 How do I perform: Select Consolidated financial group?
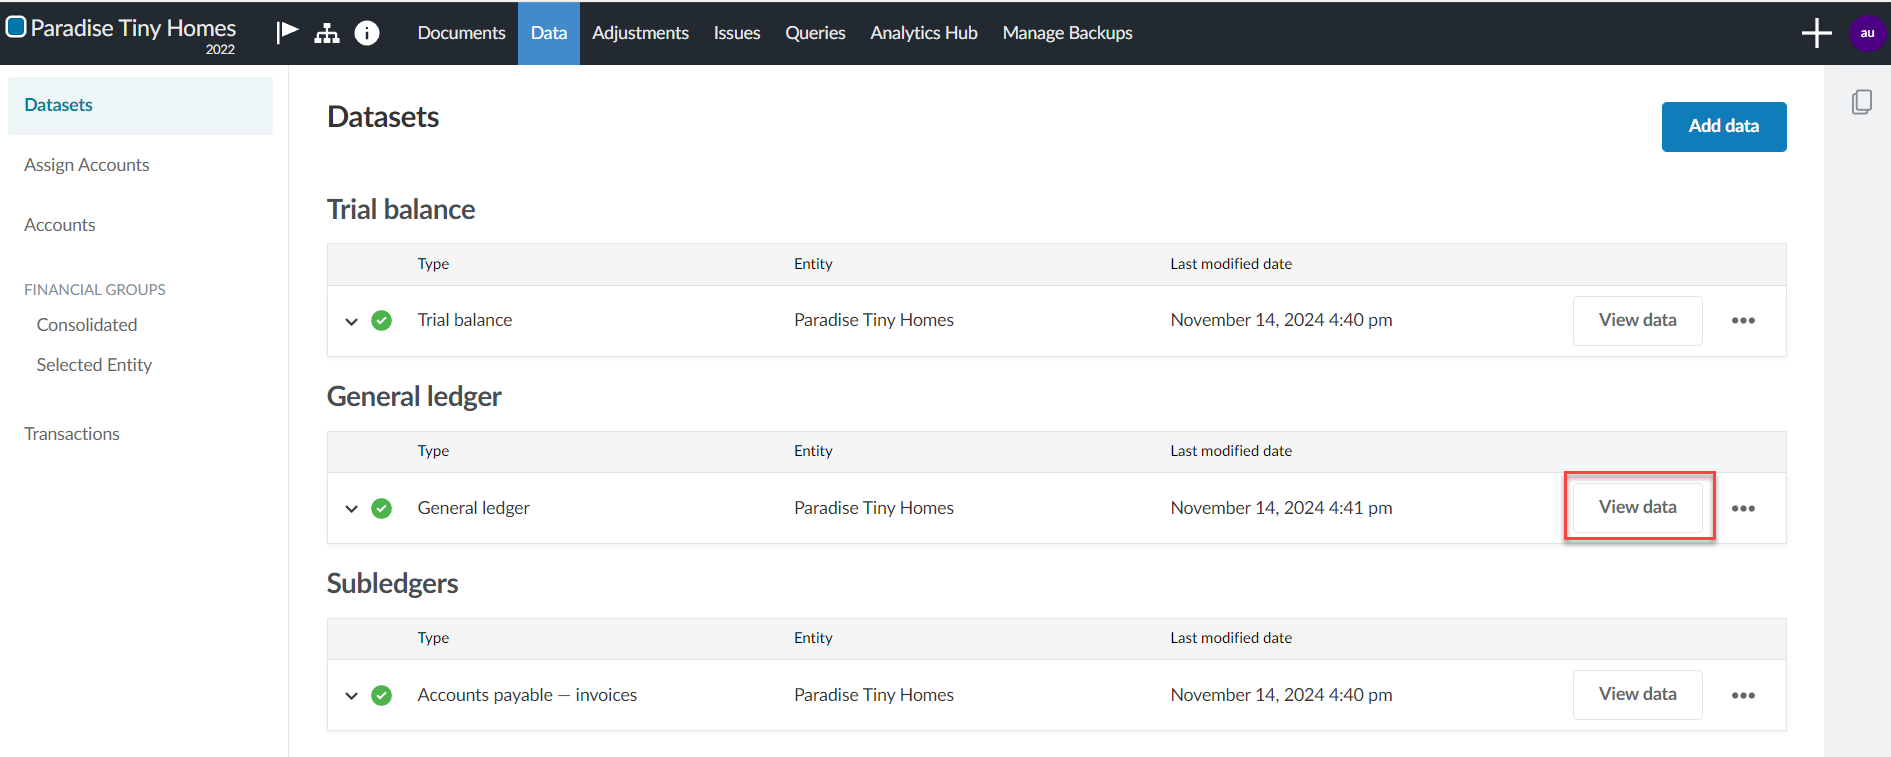(x=87, y=325)
